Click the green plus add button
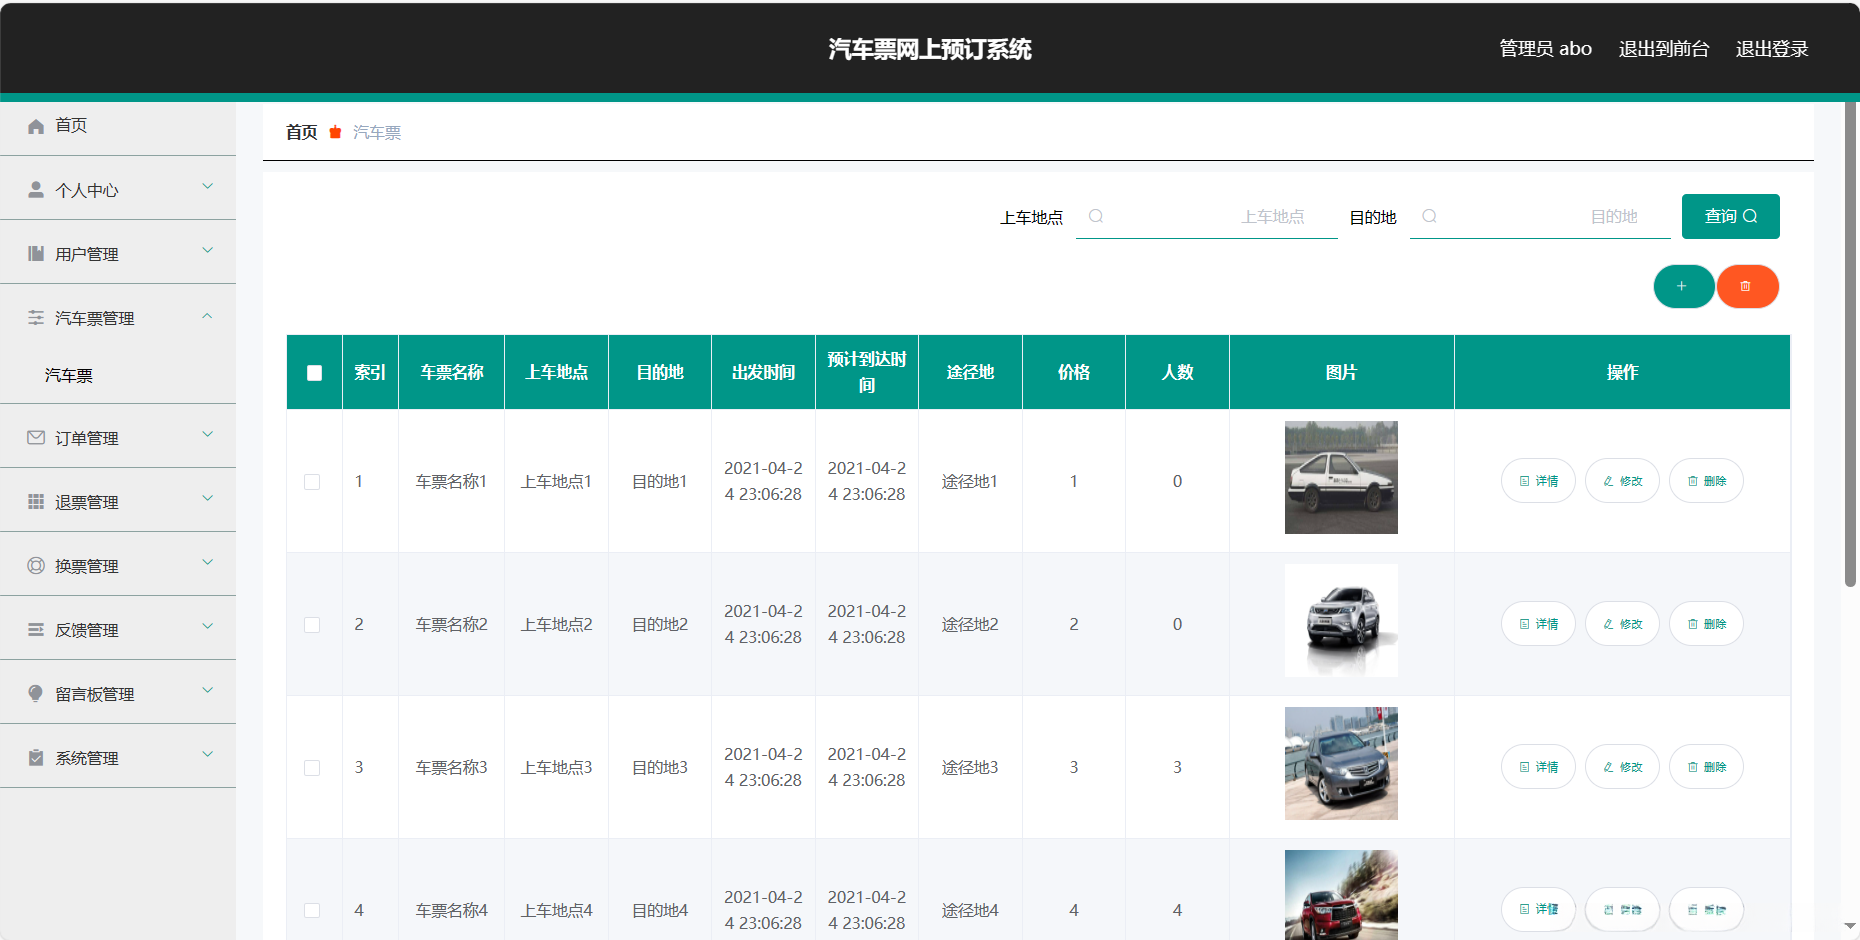Viewport: 1860px width, 940px height. point(1683,287)
